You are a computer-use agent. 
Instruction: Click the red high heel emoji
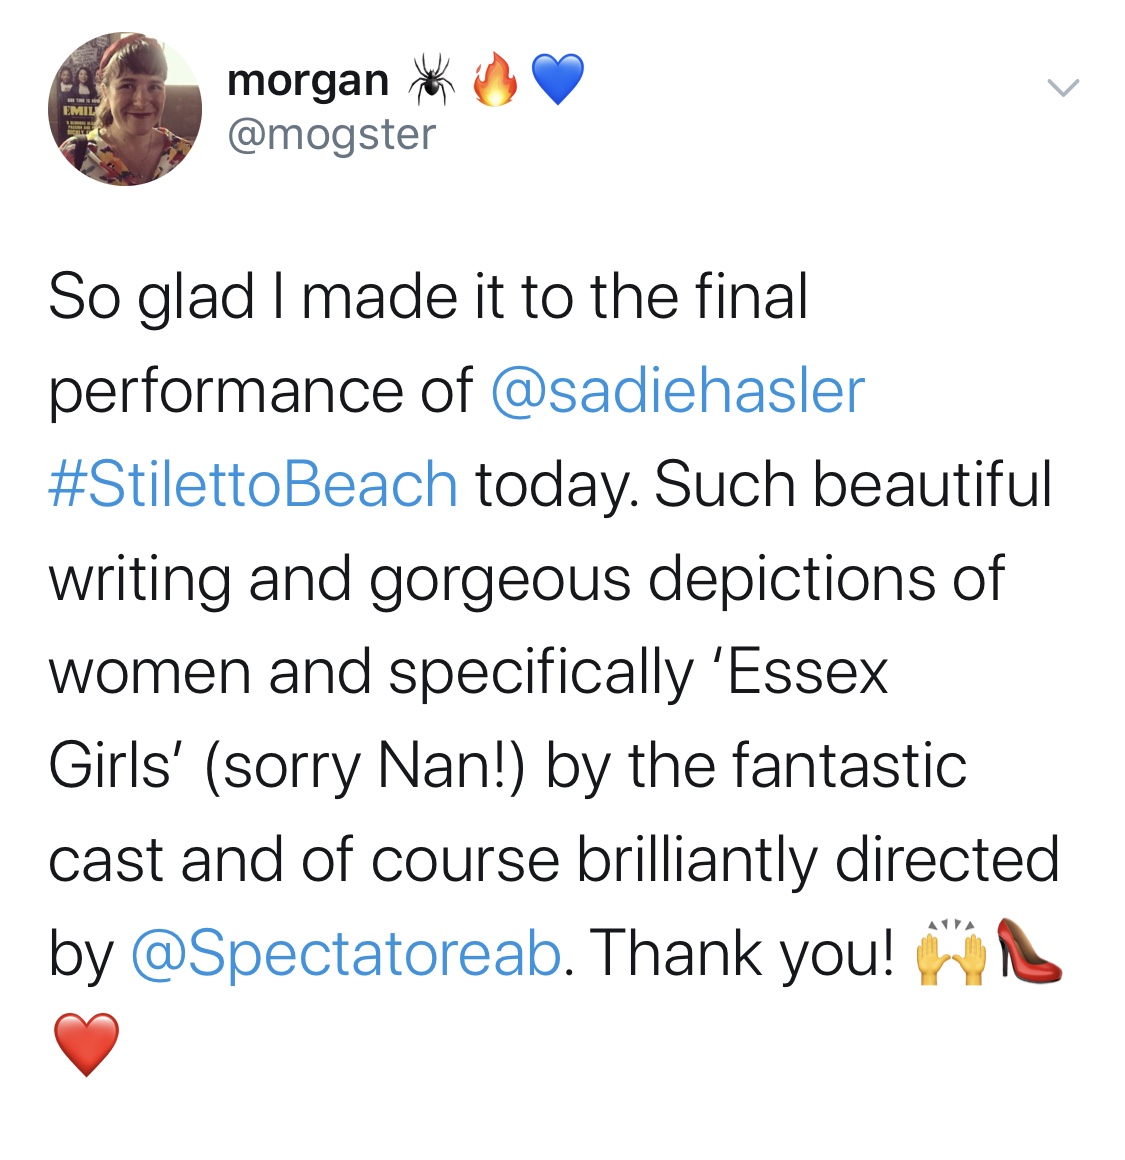1028,952
